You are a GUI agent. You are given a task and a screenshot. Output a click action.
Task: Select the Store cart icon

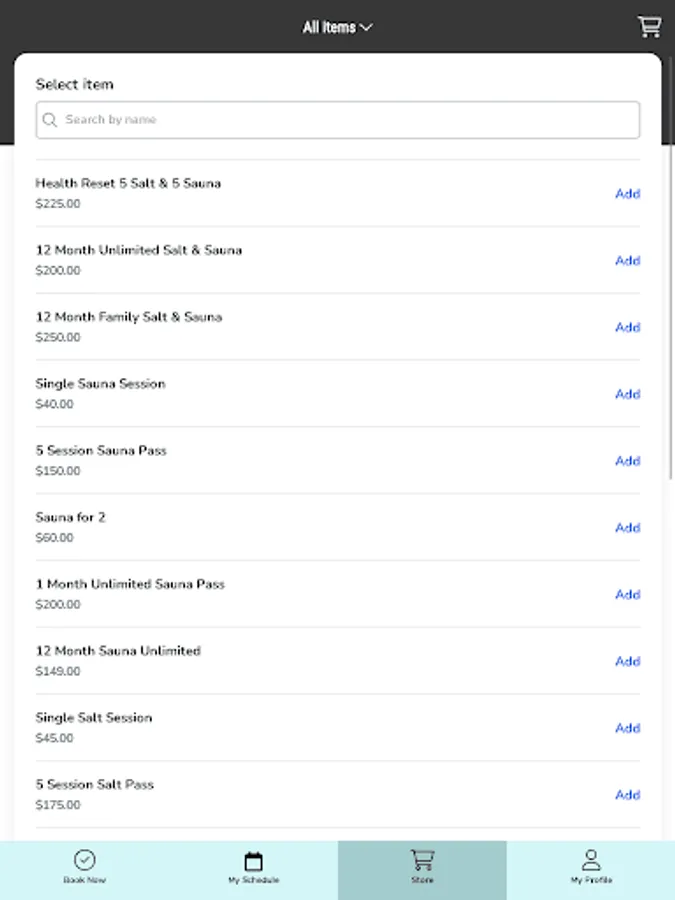pyautogui.click(x=422, y=860)
